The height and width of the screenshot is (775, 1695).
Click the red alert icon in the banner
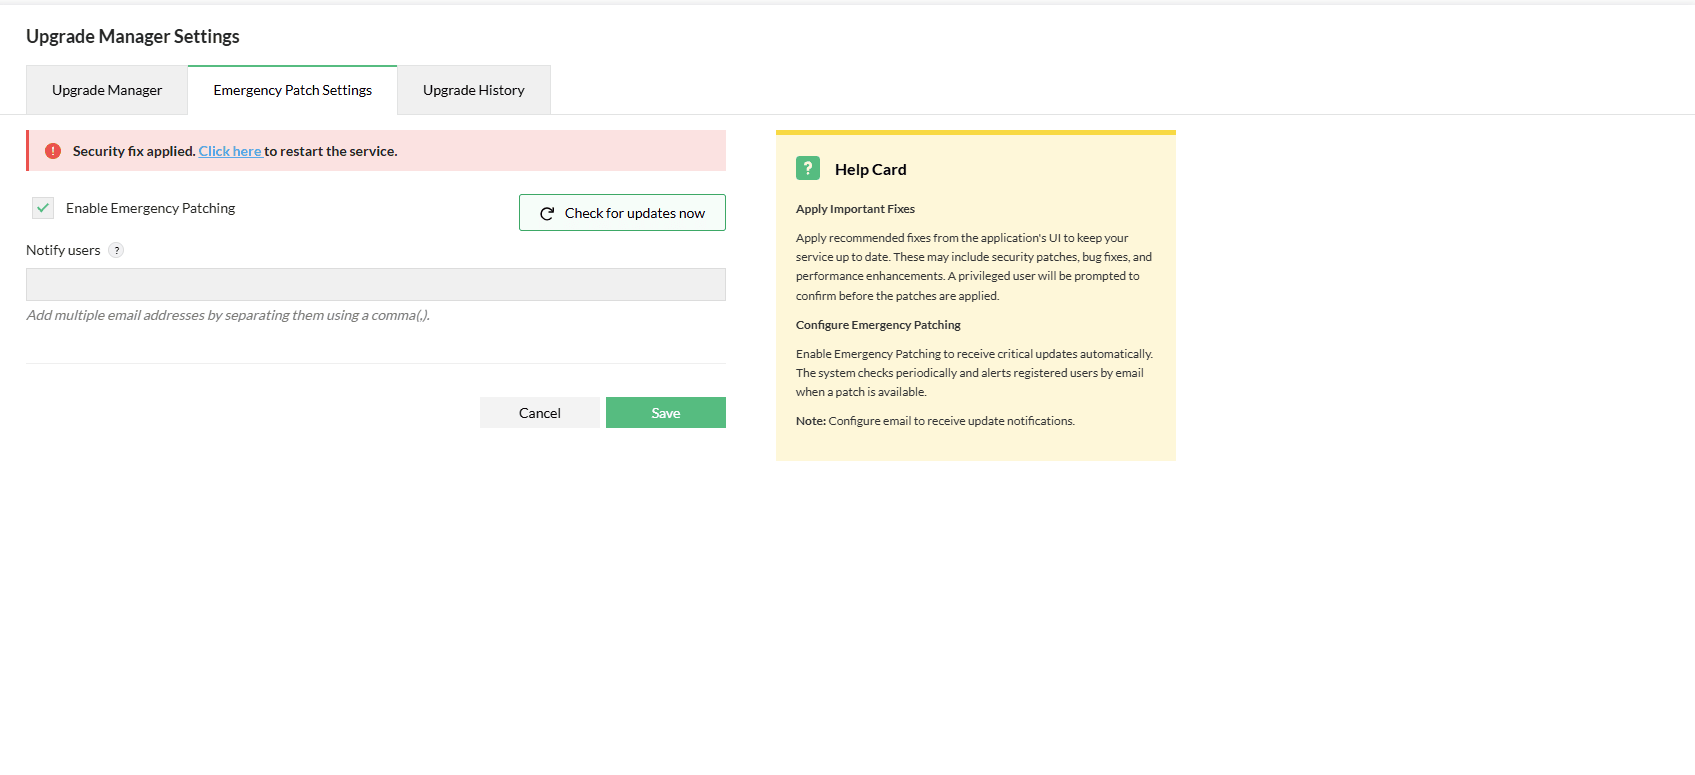[x=53, y=151]
